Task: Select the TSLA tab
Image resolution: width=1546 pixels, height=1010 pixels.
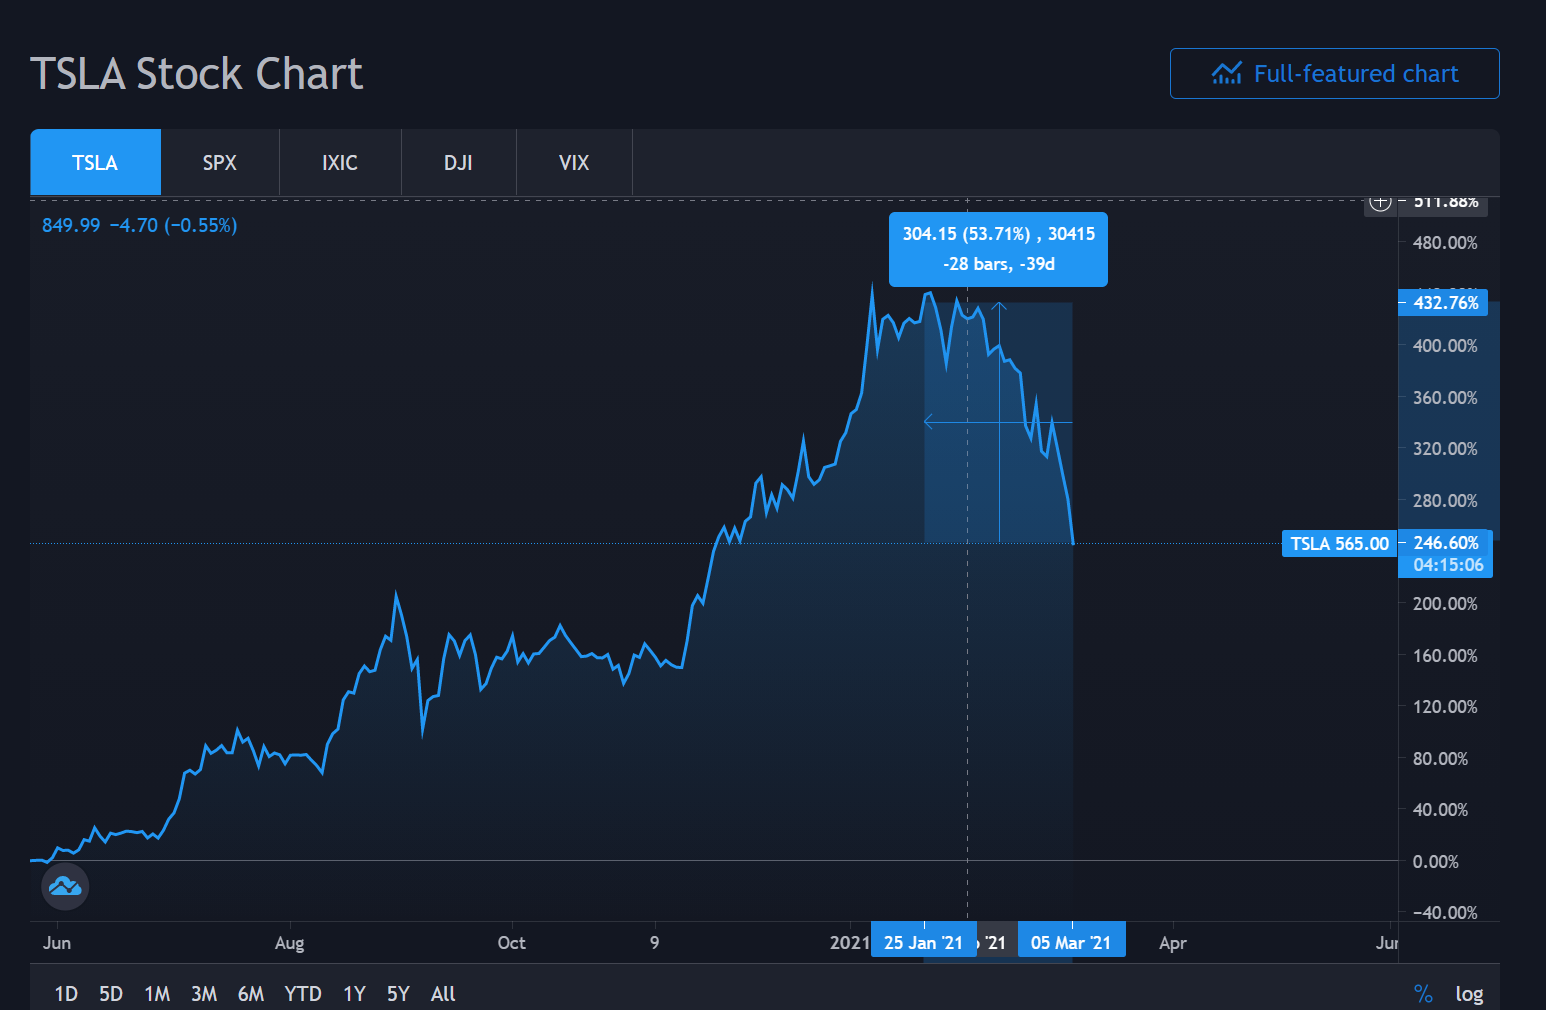Action: (x=95, y=162)
